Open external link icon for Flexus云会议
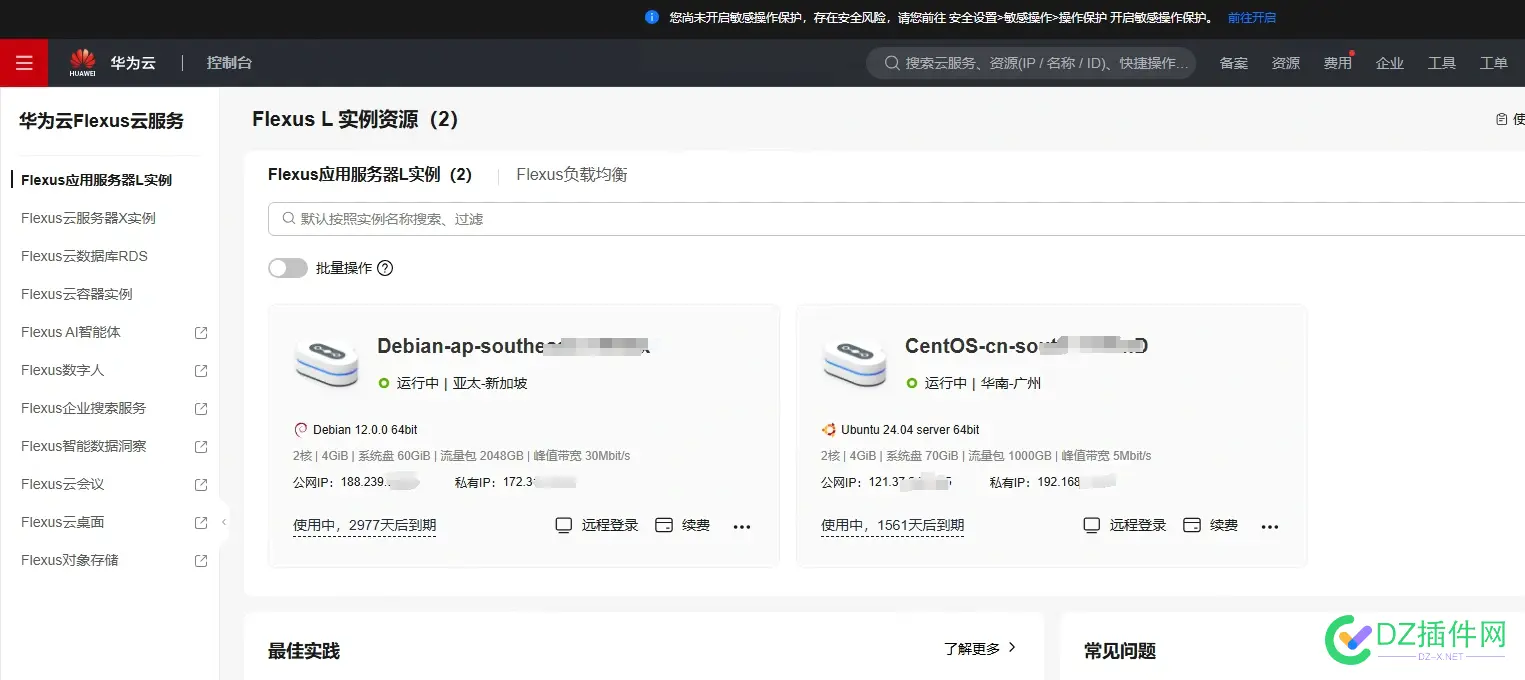This screenshot has height=680, width=1525. pos(201,484)
